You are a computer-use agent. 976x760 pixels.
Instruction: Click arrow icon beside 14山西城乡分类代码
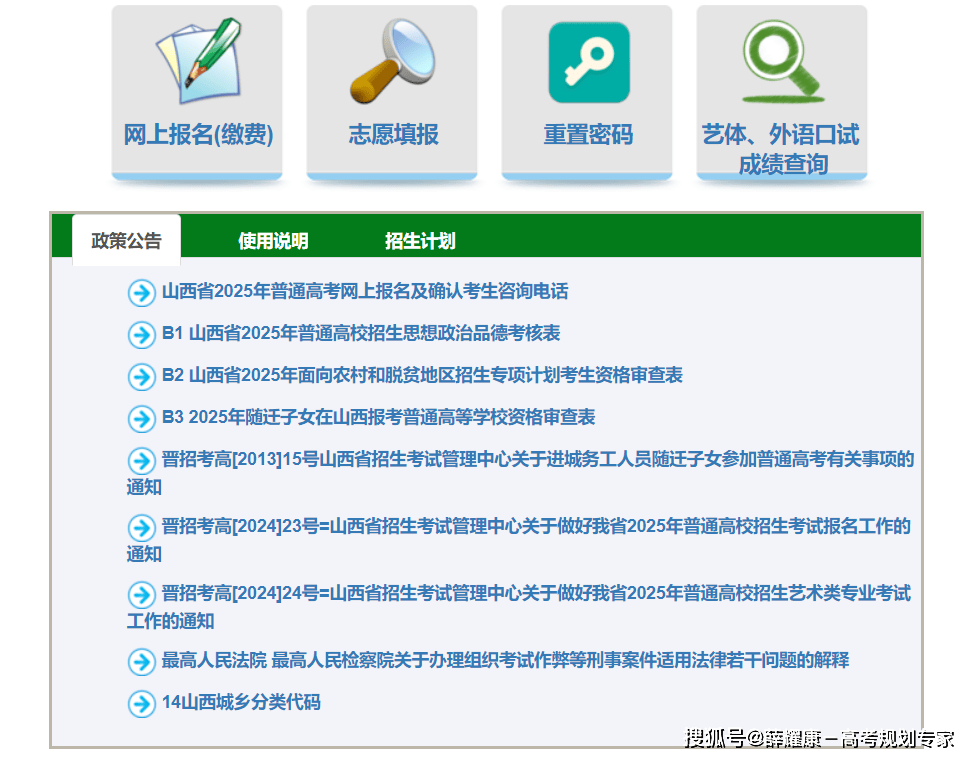pyautogui.click(x=142, y=704)
